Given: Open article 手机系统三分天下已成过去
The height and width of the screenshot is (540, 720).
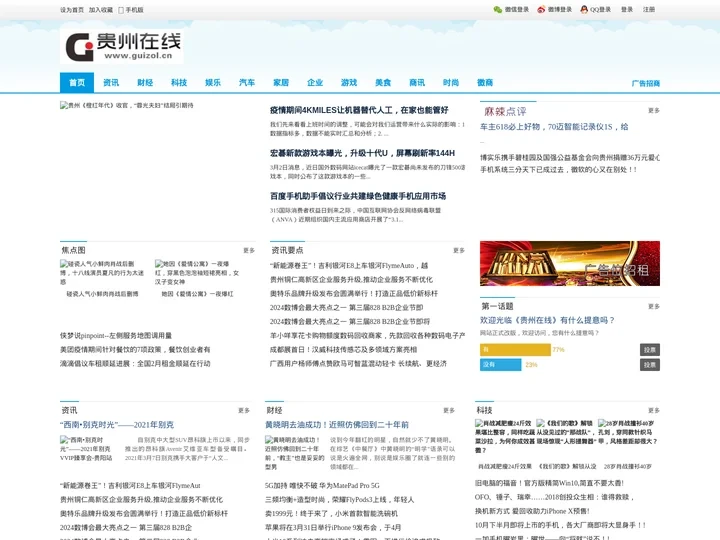Looking at the screenshot, I should (558, 169).
